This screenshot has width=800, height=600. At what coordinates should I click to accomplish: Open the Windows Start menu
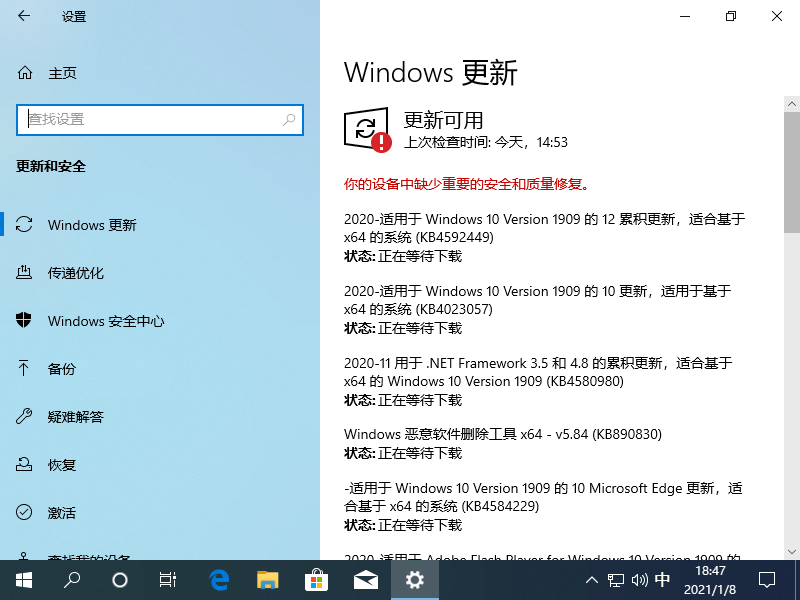click(x=23, y=579)
